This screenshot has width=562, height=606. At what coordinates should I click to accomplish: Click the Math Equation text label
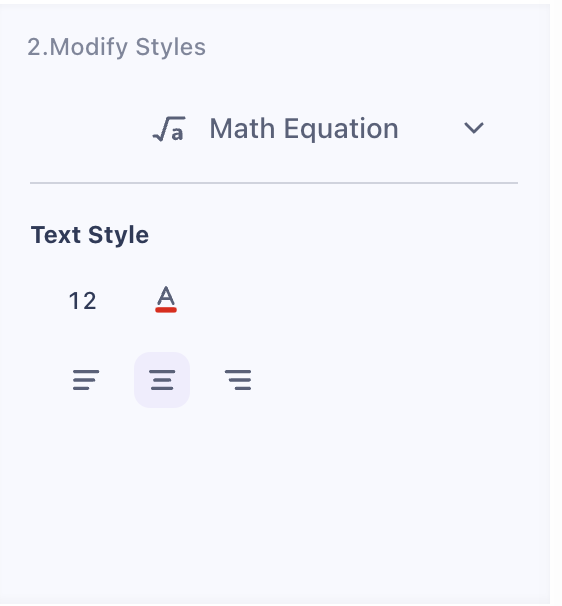(304, 129)
